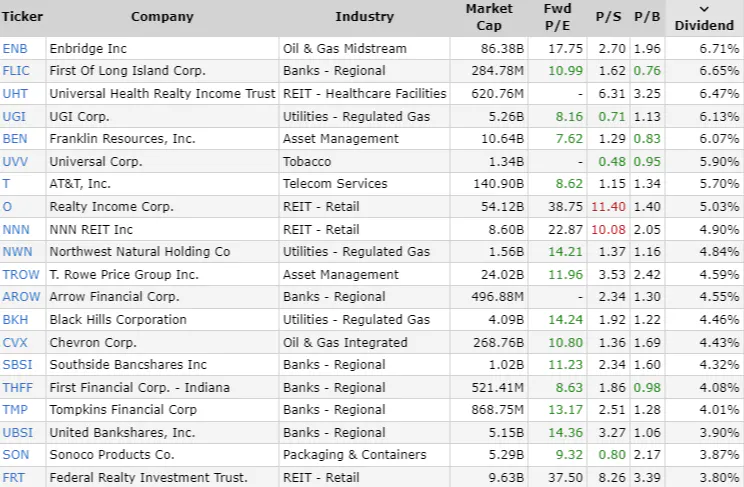The width and height of the screenshot is (744, 487).
Task: Sort table by Company column header
Action: click(162, 17)
